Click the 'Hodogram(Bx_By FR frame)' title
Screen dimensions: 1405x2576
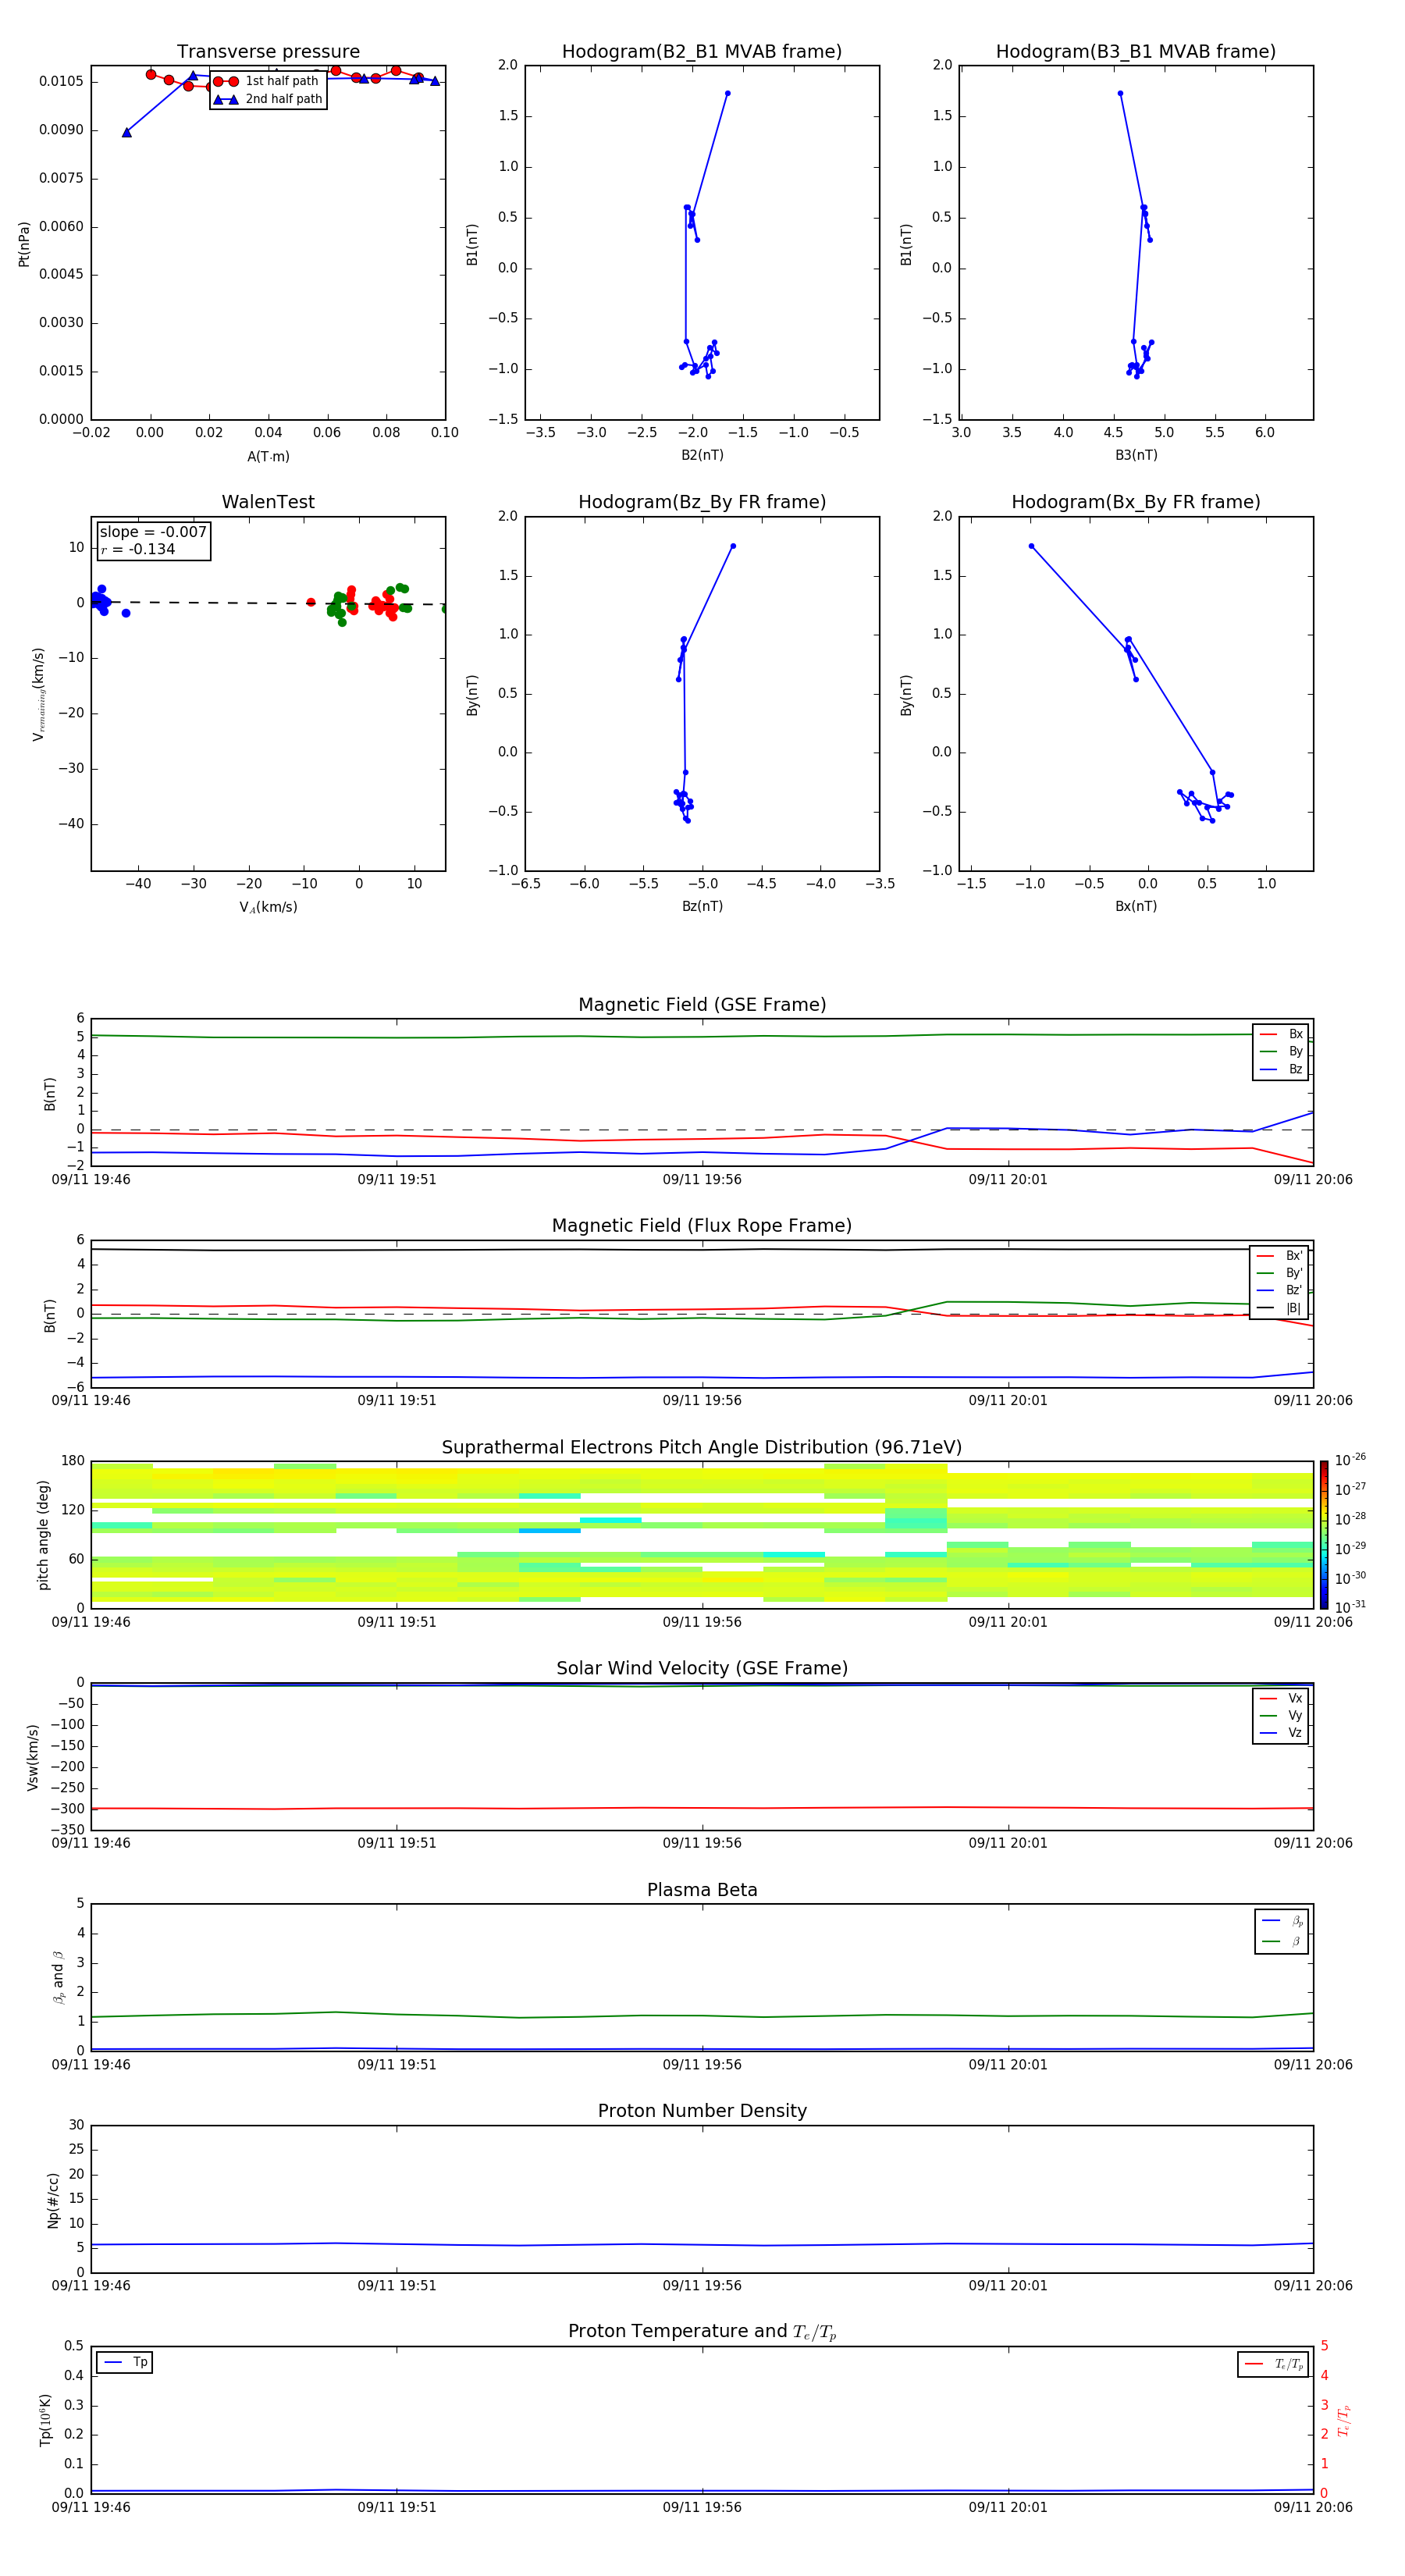tap(1136, 502)
